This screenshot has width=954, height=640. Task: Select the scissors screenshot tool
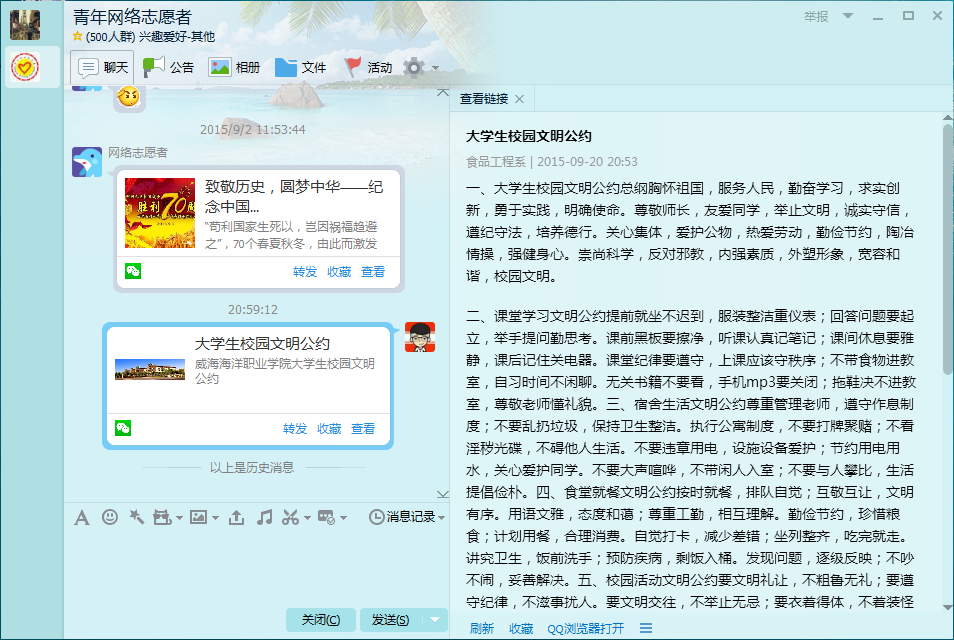290,517
